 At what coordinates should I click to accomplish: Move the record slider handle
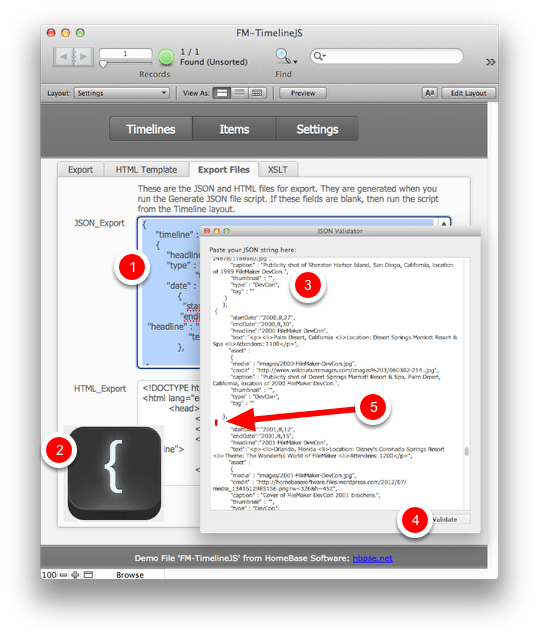coord(103,64)
